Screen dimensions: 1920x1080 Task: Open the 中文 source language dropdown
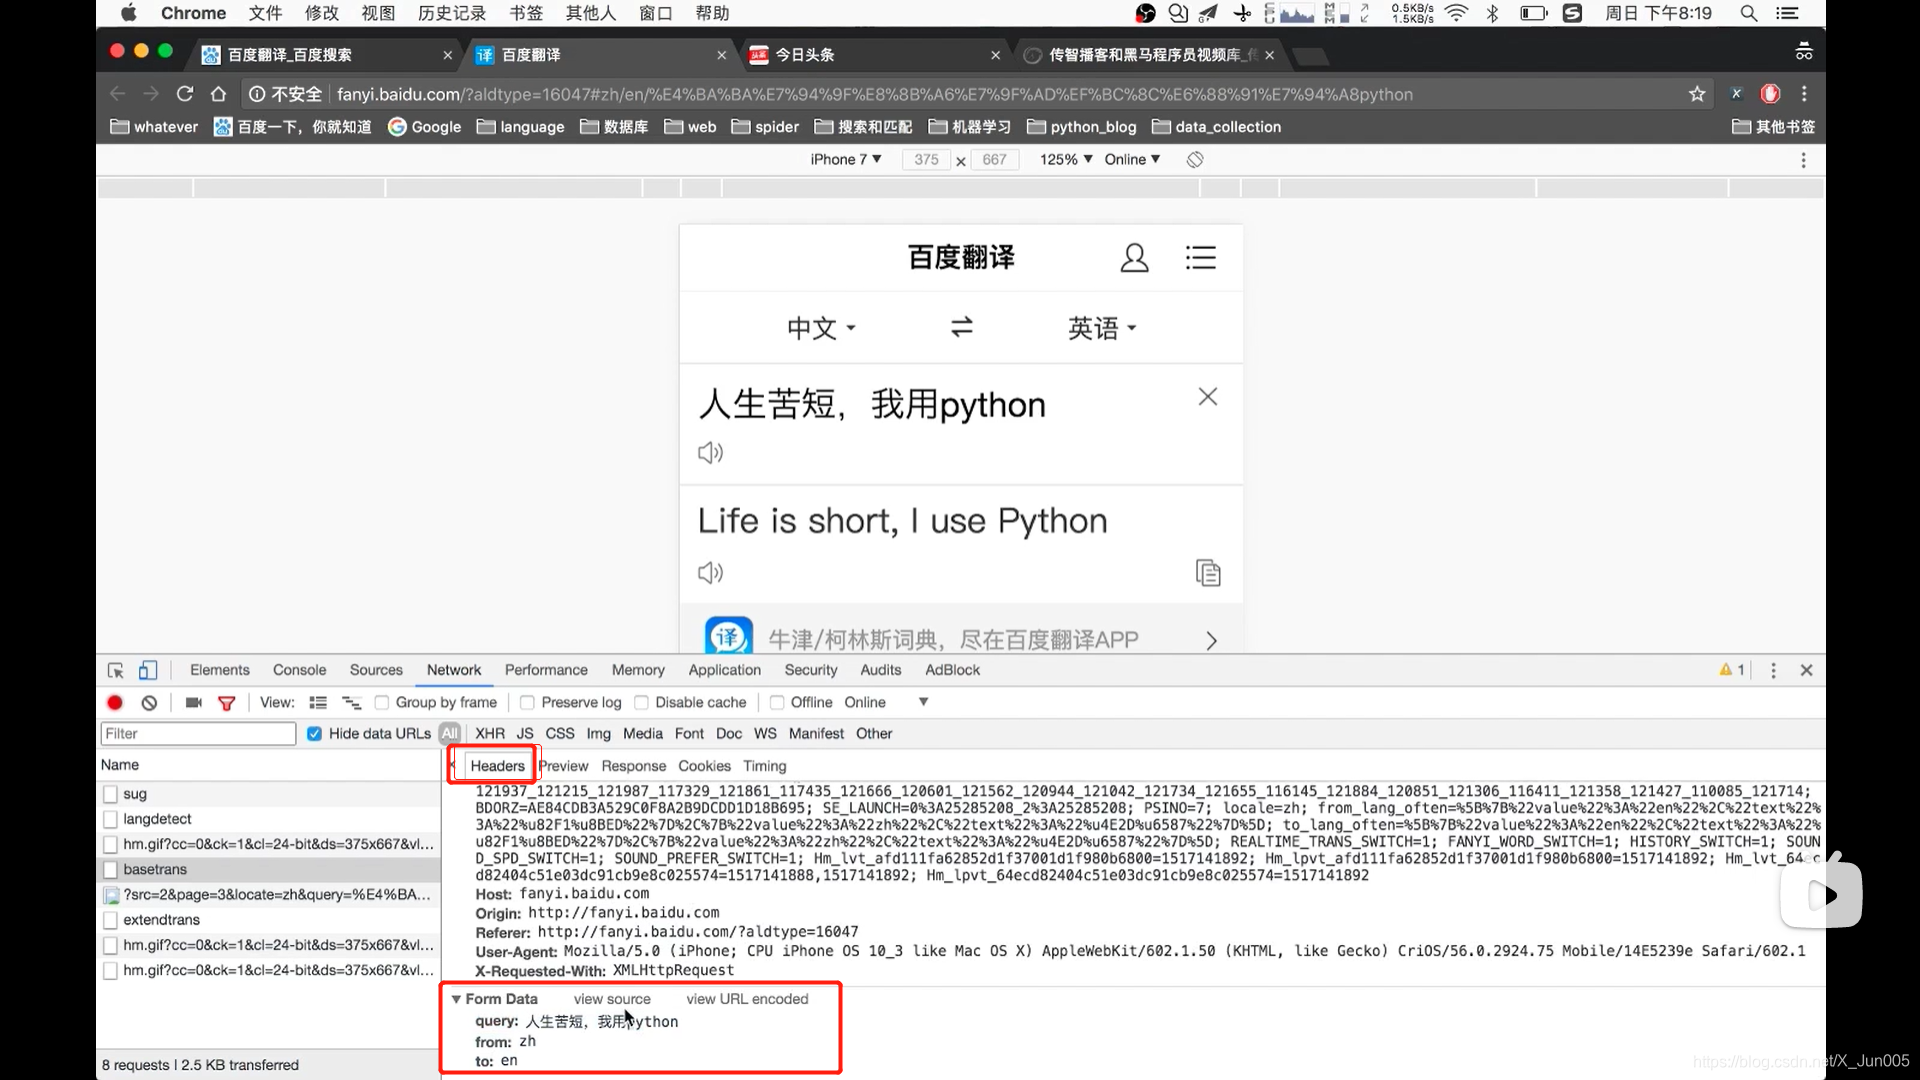[821, 328]
